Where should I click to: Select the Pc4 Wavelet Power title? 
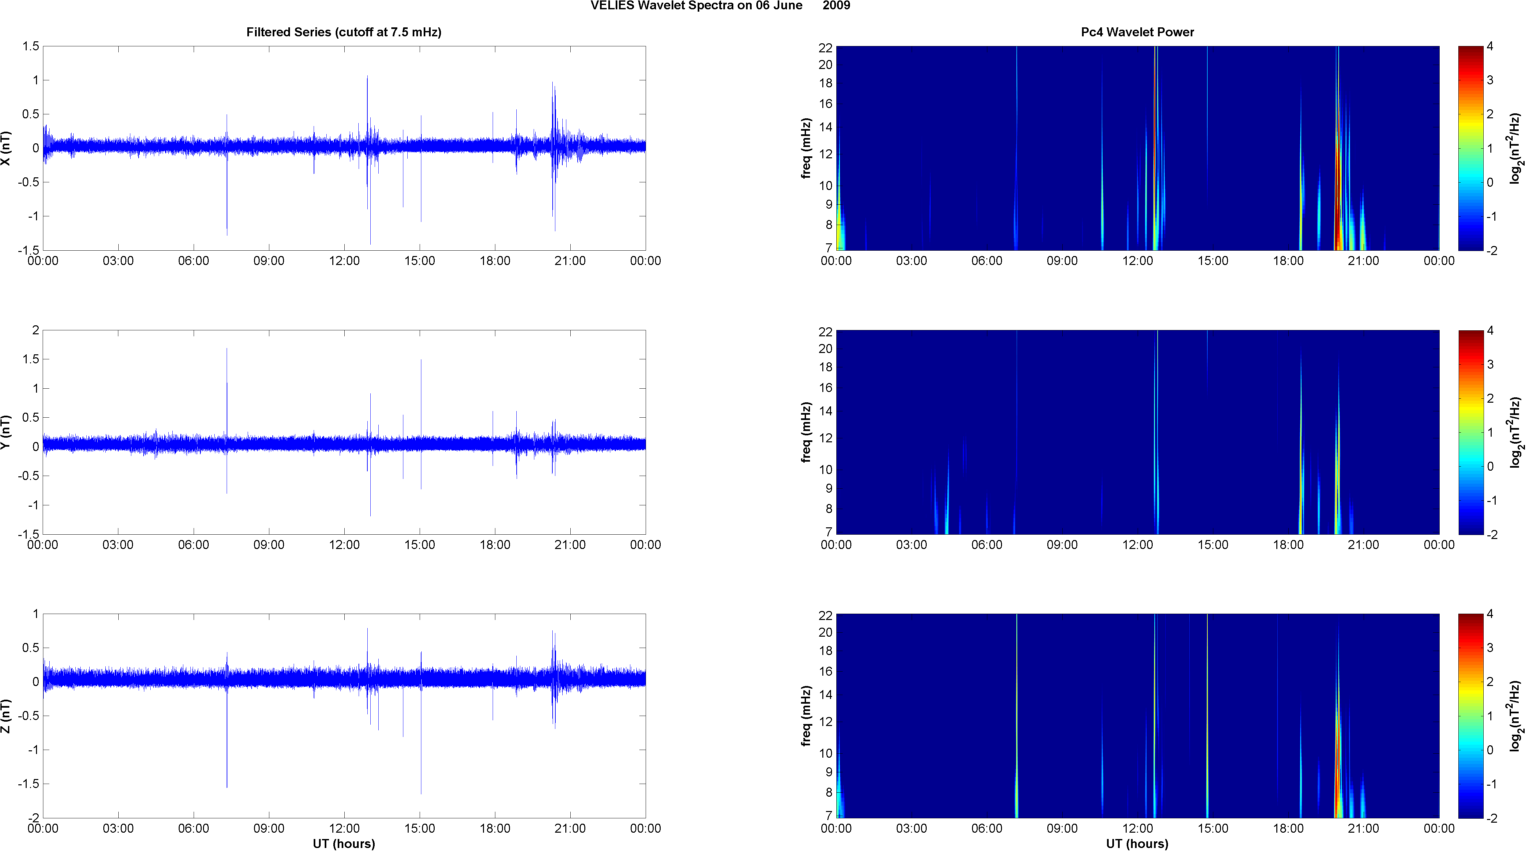point(1137,32)
